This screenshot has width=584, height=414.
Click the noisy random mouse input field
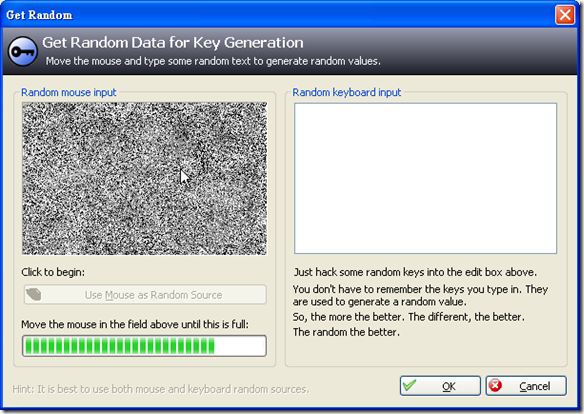(x=145, y=179)
